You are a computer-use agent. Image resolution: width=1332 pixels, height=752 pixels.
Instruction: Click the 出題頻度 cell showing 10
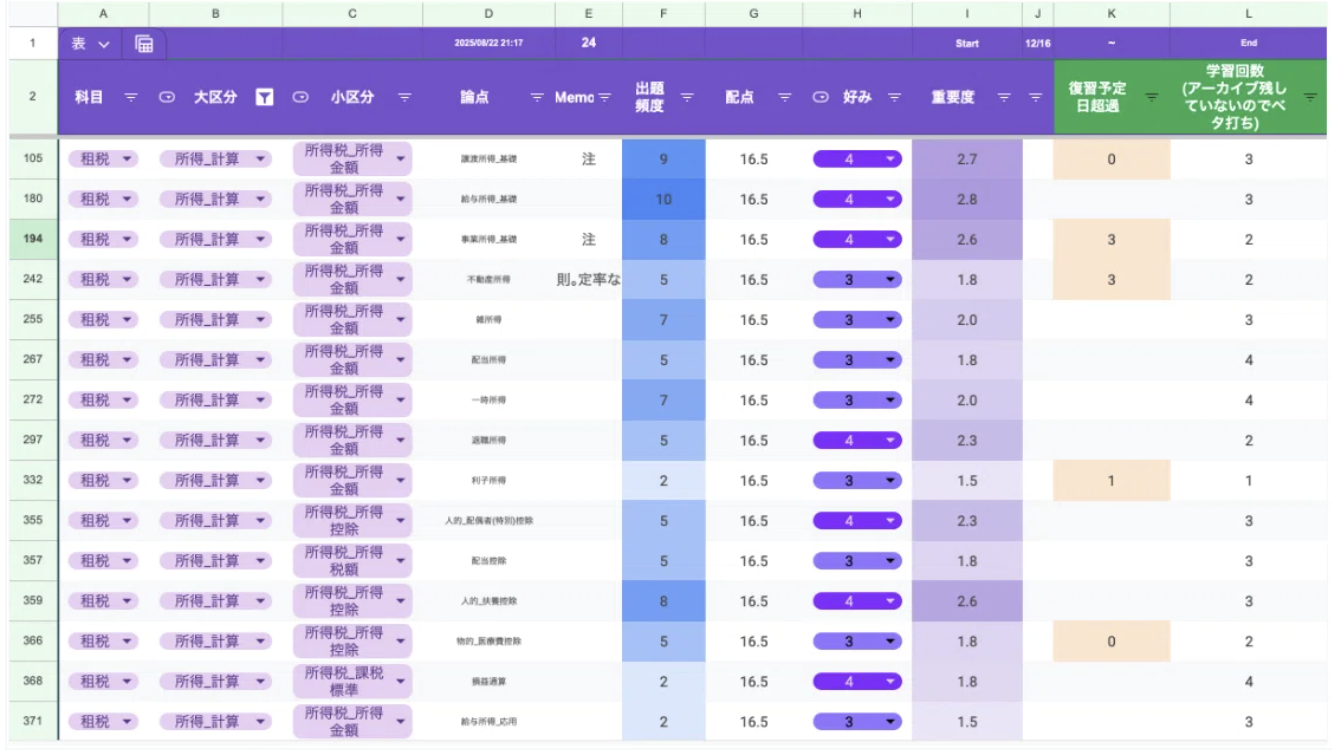pyautogui.click(x=663, y=199)
